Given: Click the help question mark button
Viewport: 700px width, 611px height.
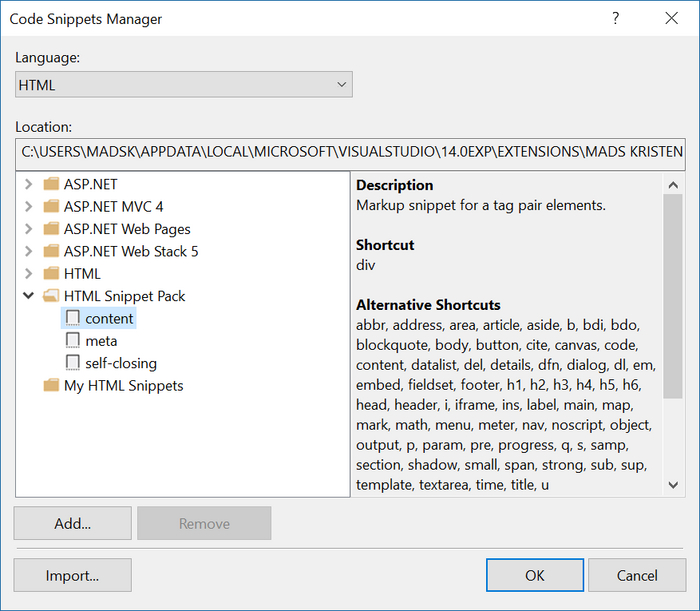Looking at the screenshot, I should pos(616,19).
